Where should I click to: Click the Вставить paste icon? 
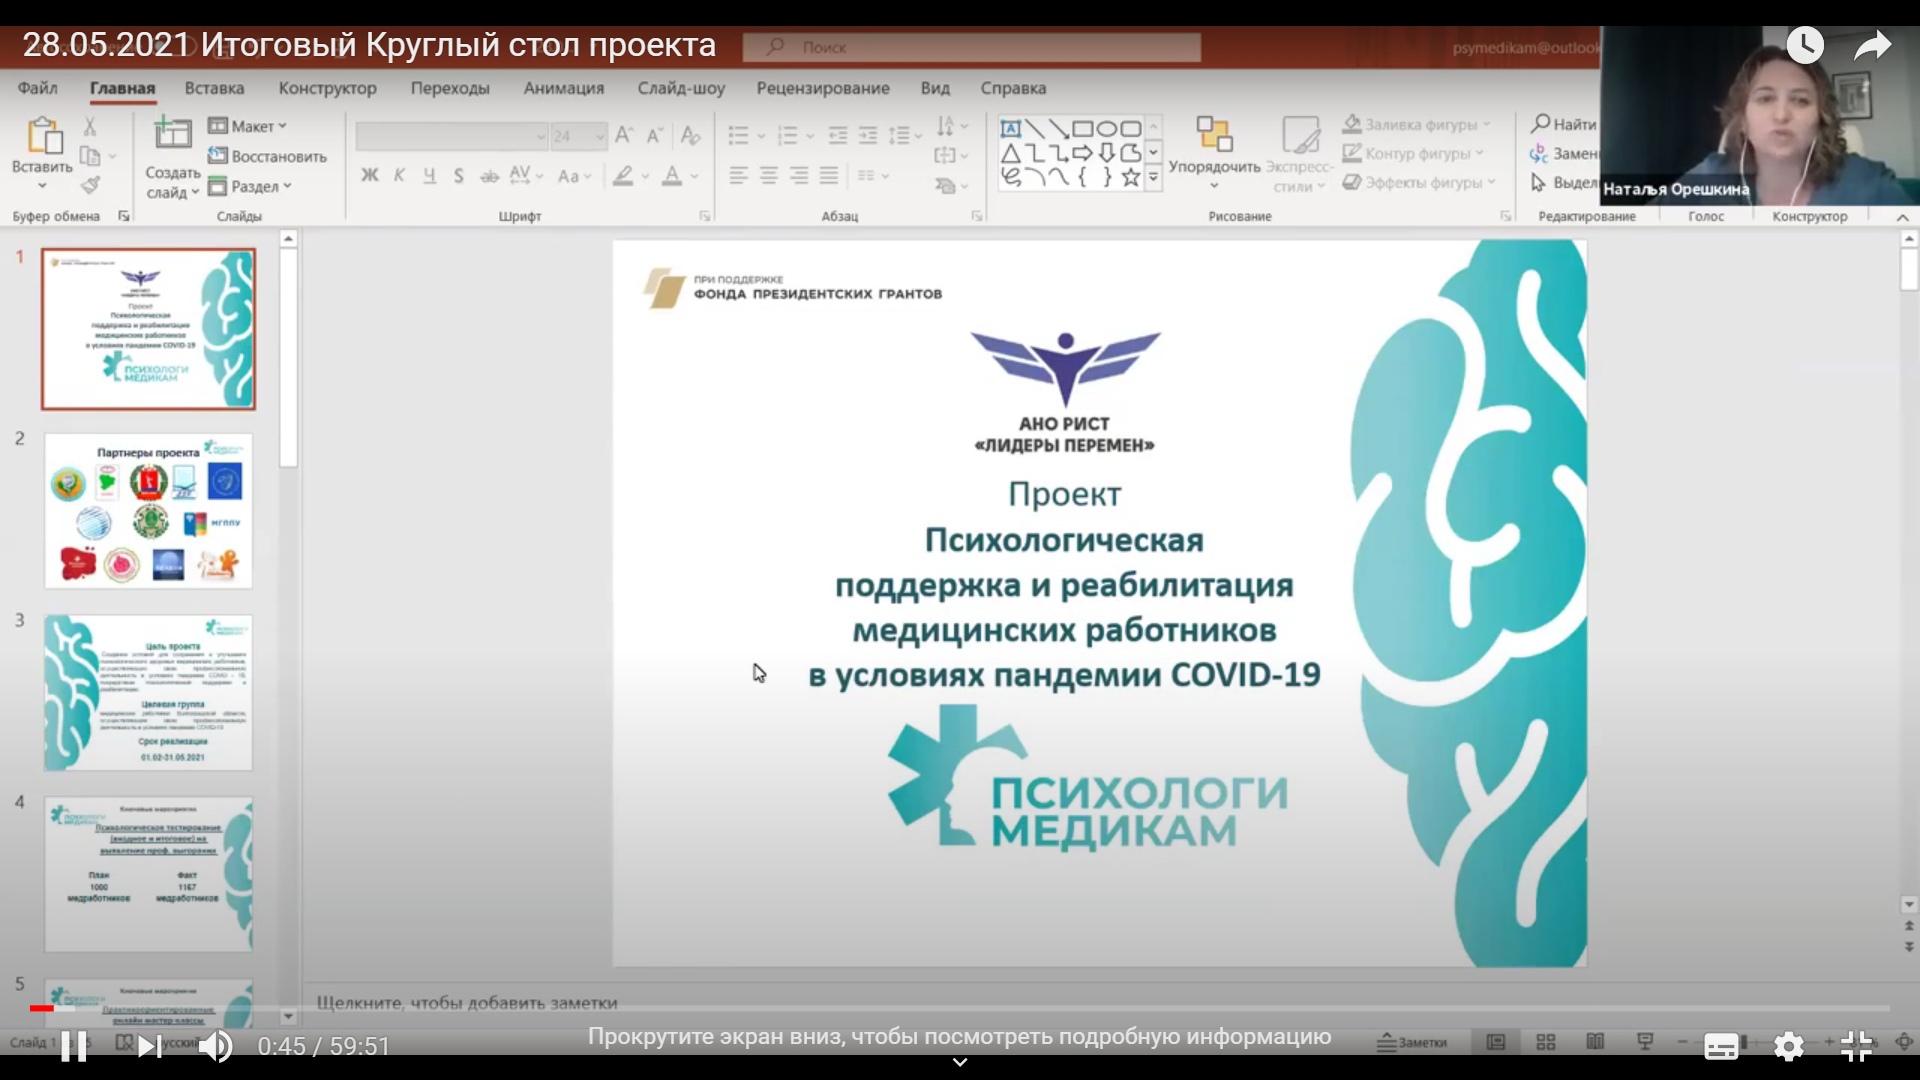(42, 136)
